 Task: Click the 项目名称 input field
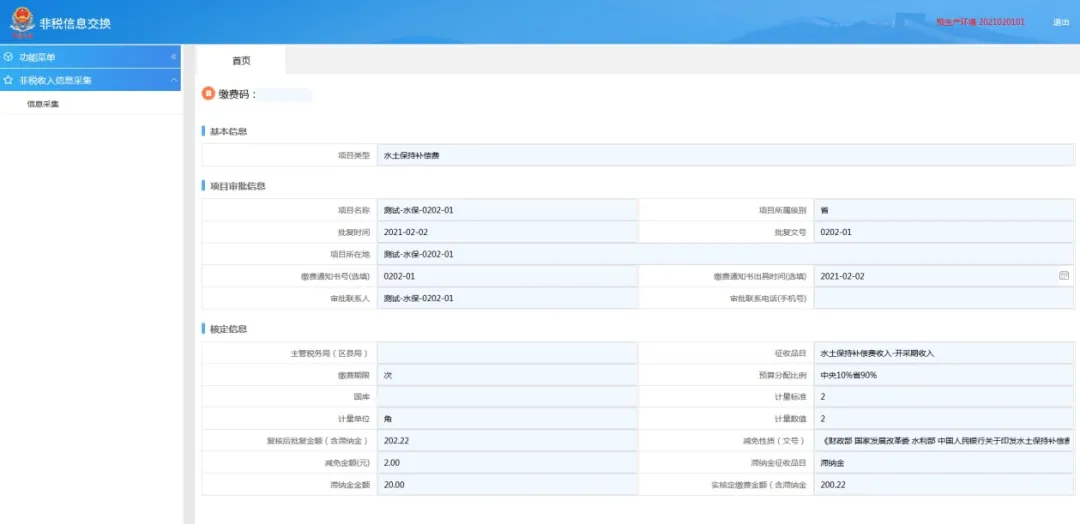click(x=507, y=210)
